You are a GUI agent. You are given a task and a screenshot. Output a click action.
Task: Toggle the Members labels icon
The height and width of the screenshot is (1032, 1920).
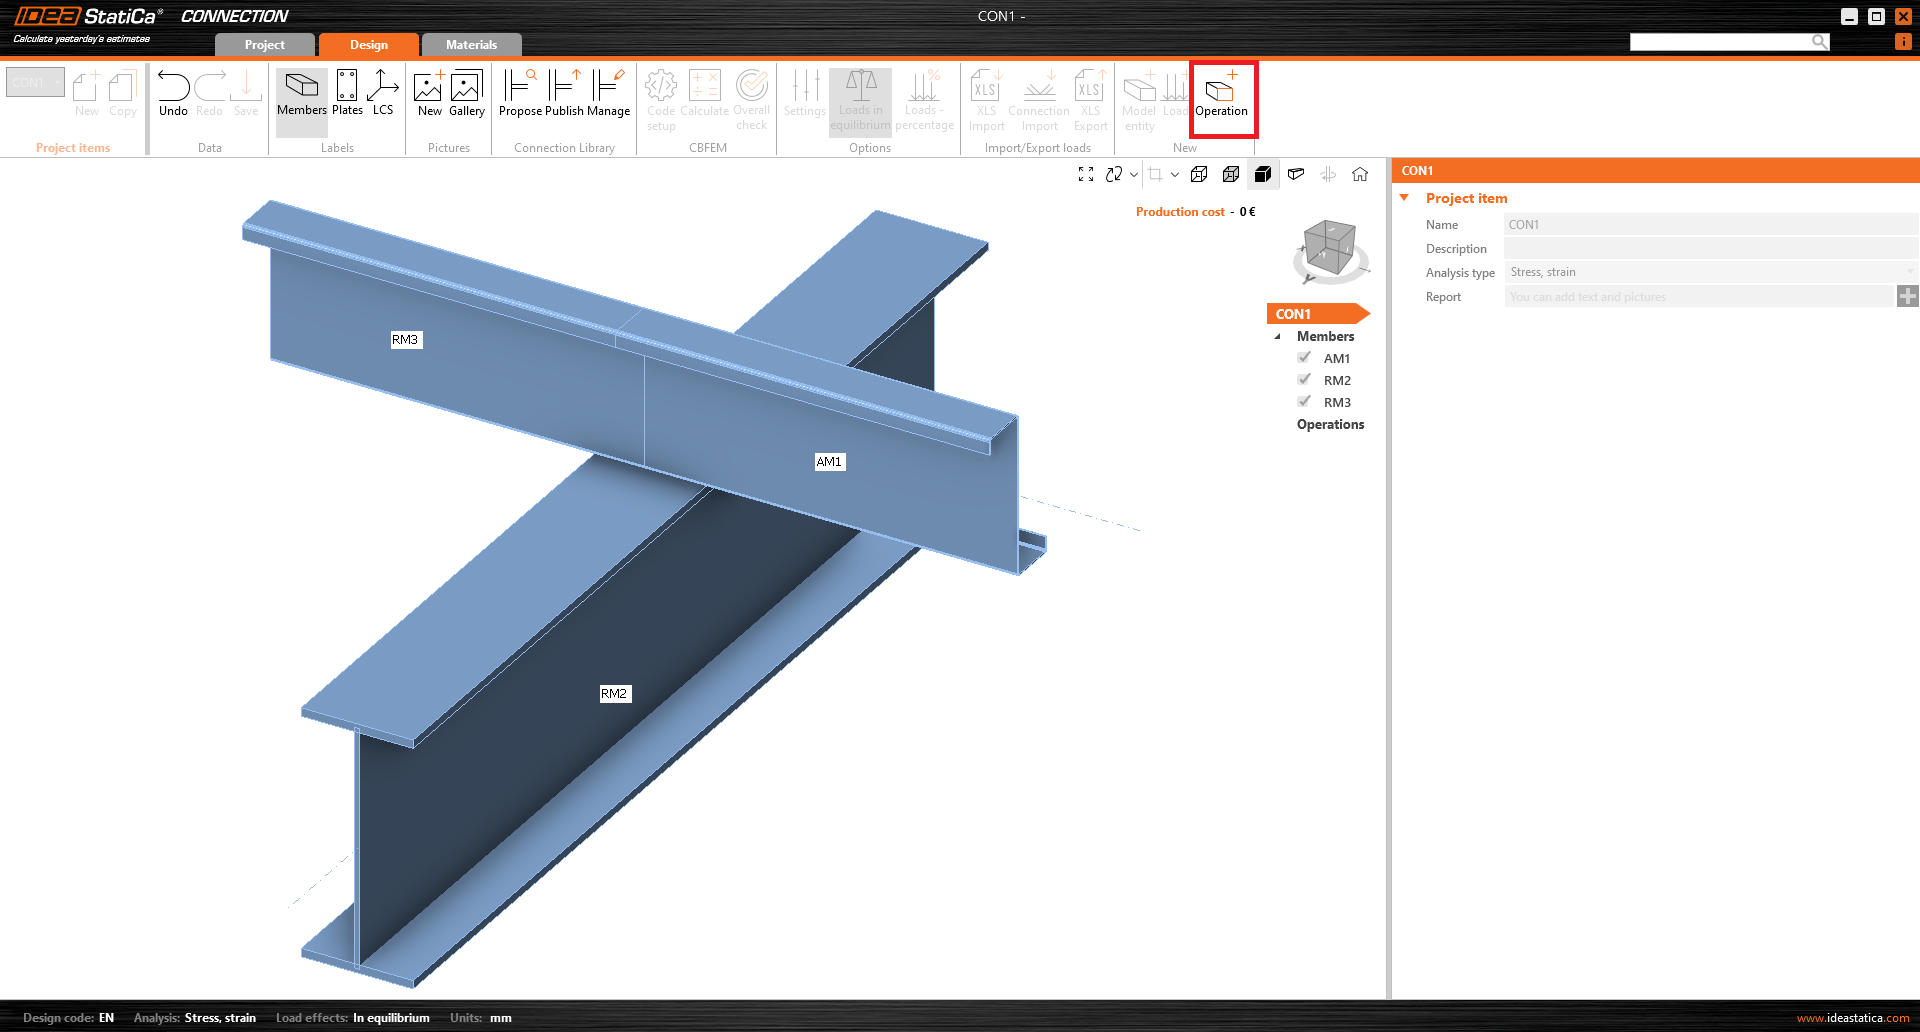coord(301,95)
